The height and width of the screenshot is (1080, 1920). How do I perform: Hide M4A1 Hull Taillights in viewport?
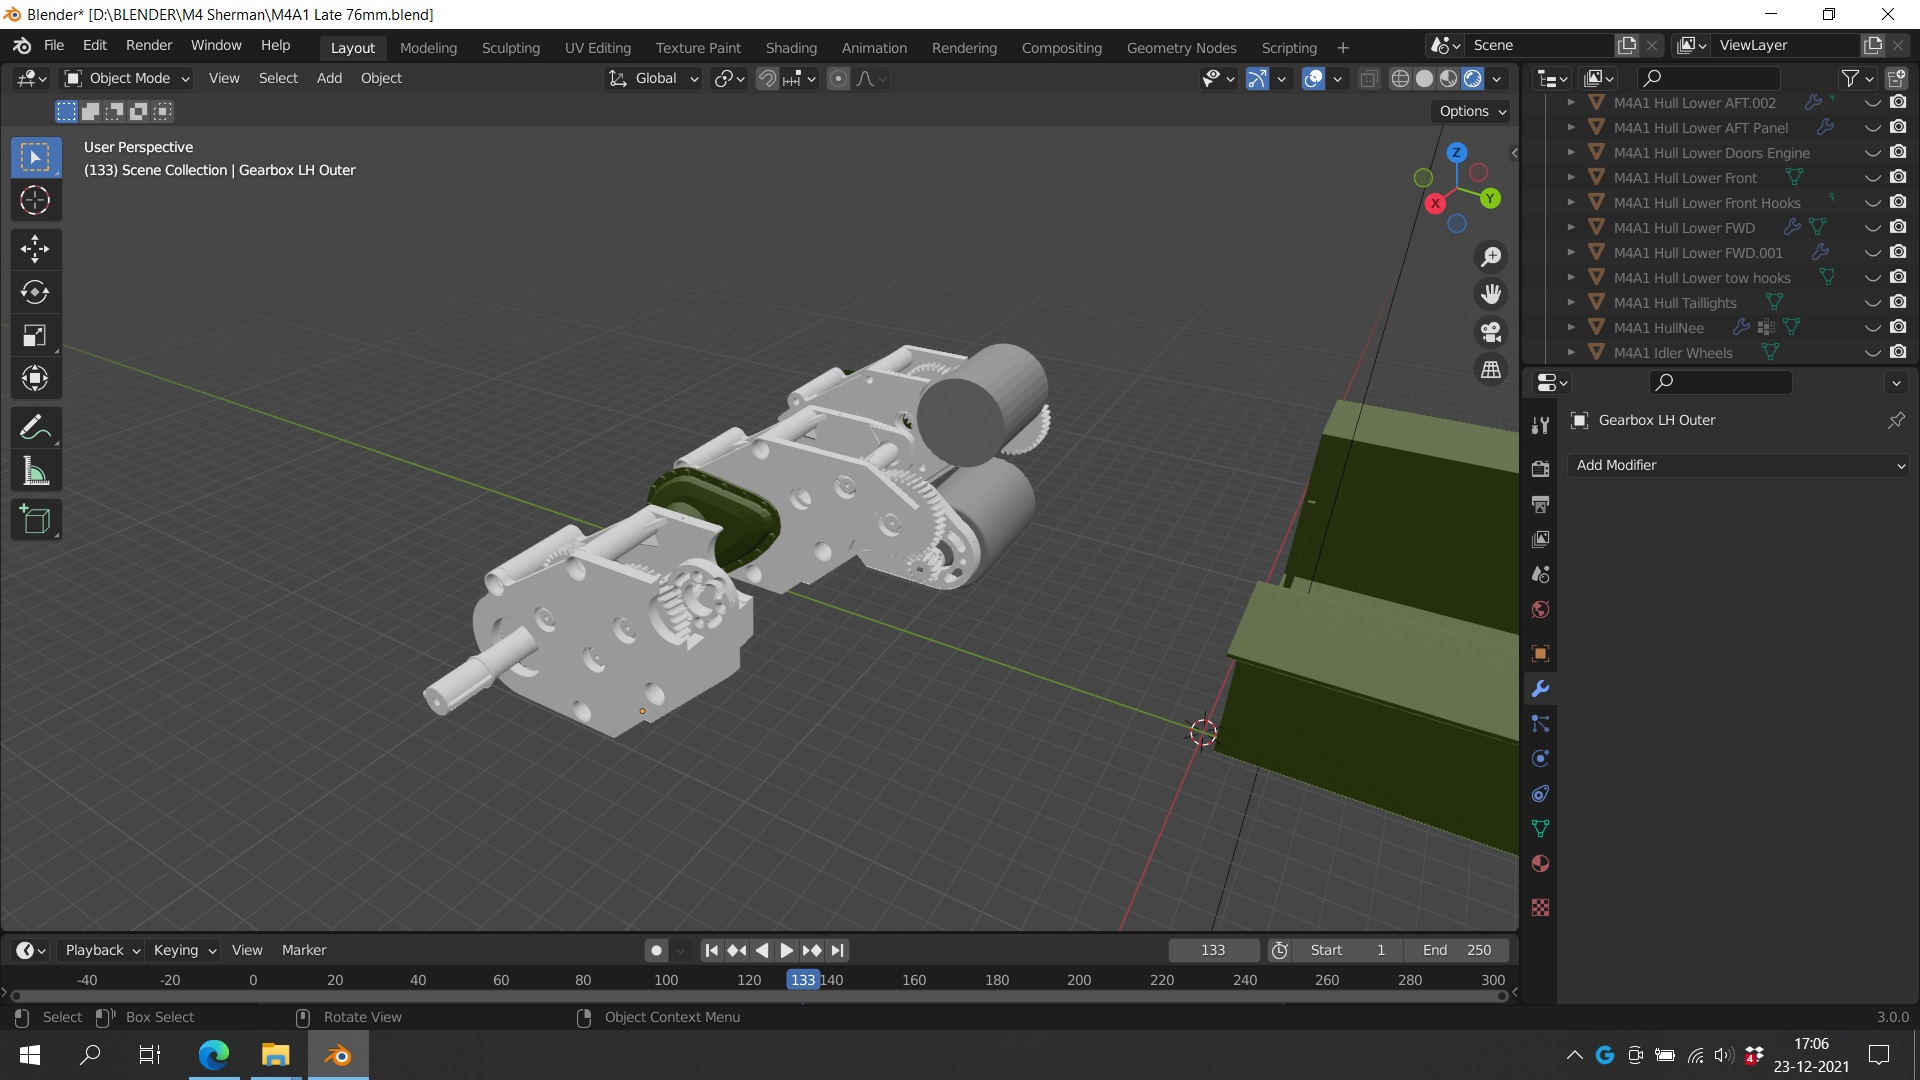1872,303
